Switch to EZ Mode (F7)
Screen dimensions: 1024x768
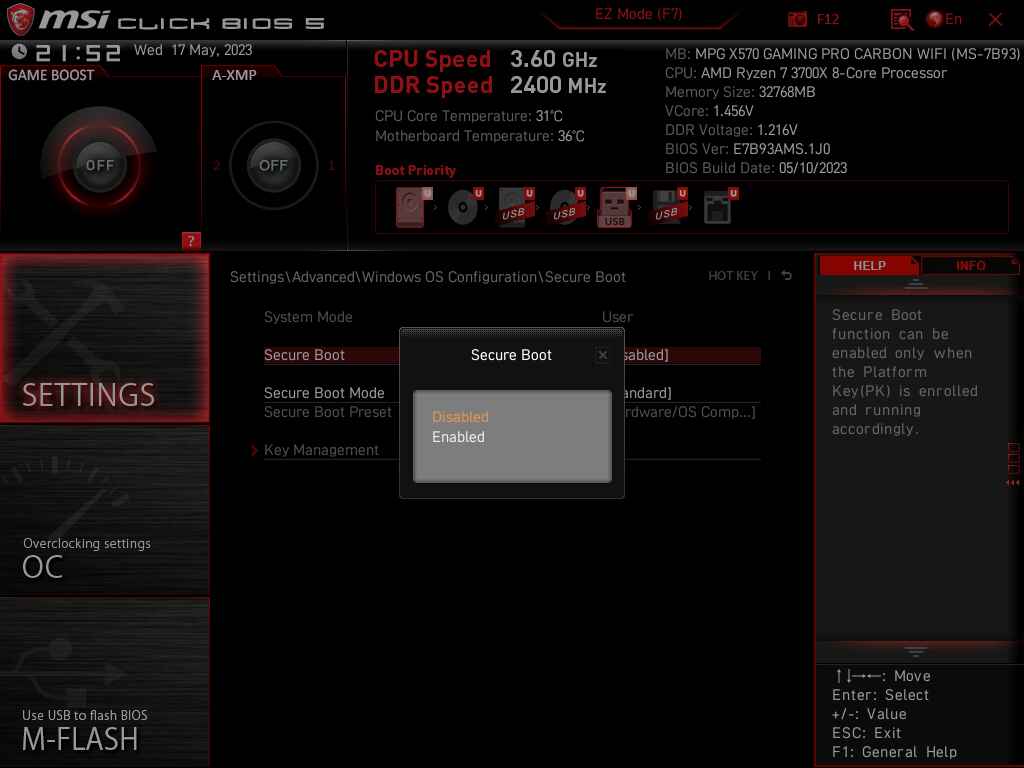(638, 15)
